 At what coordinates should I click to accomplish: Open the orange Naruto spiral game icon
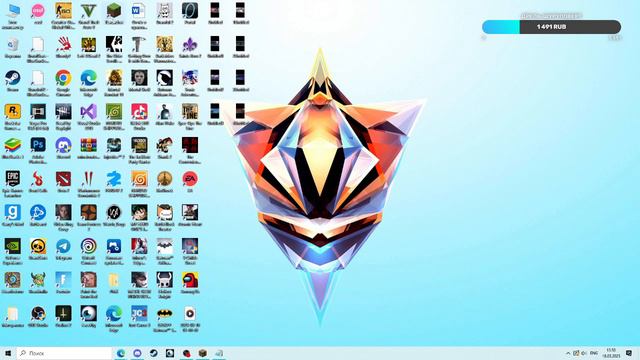pos(139,179)
